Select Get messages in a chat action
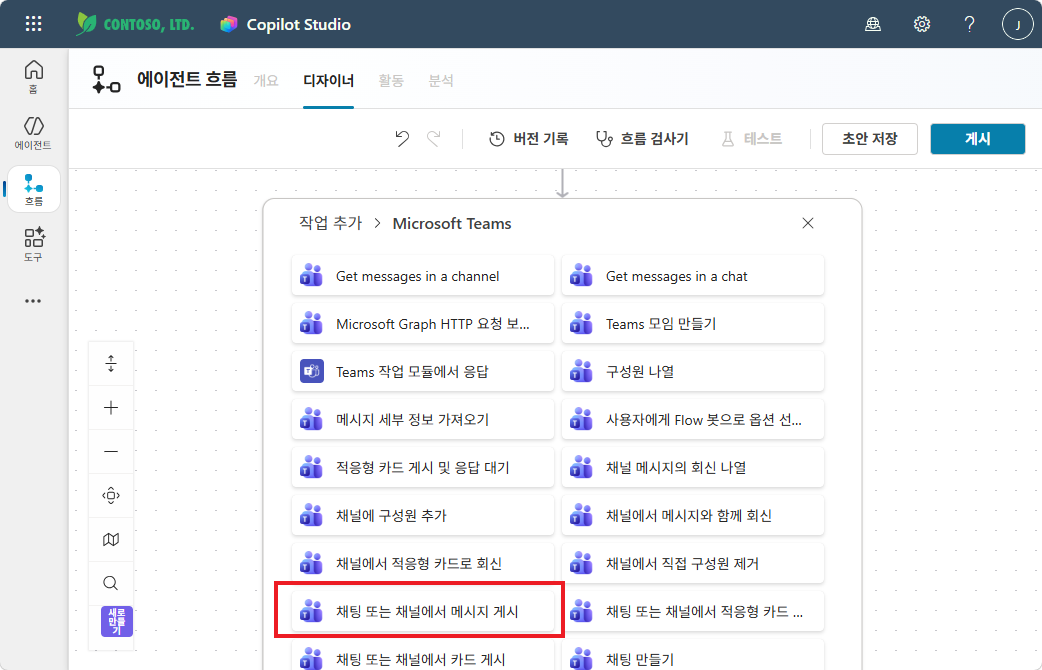 [x=692, y=276]
